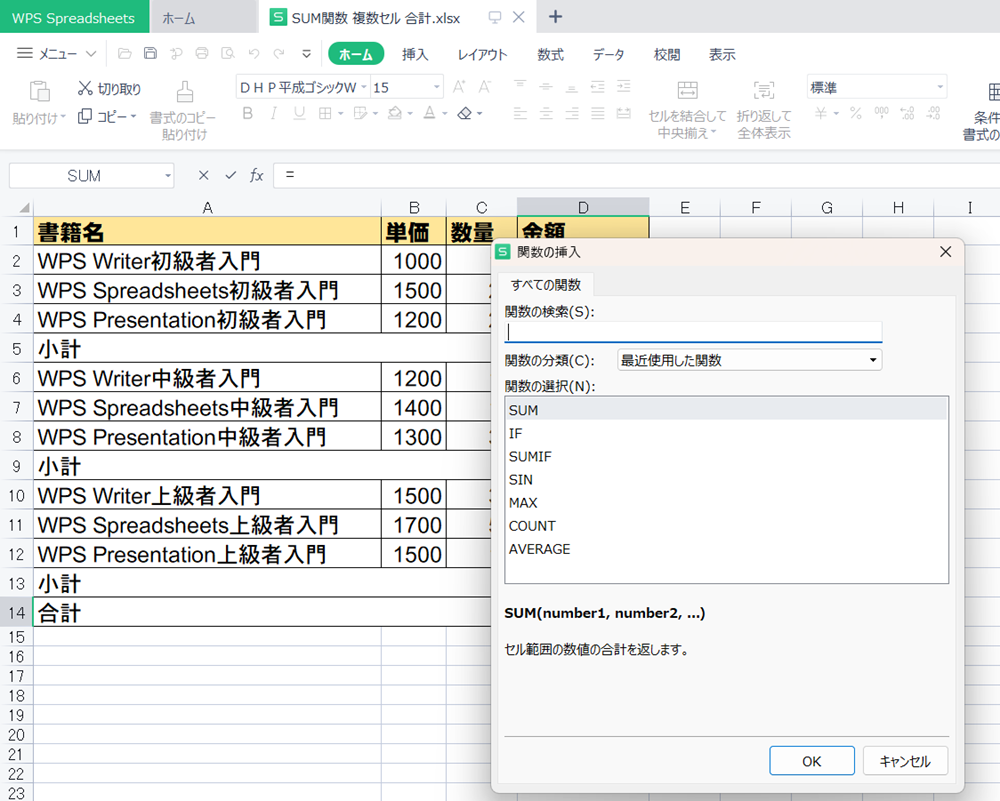Screen dimensions: 1000x801
Task: Toggle underline U formatting
Action: pyautogui.click(x=298, y=114)
